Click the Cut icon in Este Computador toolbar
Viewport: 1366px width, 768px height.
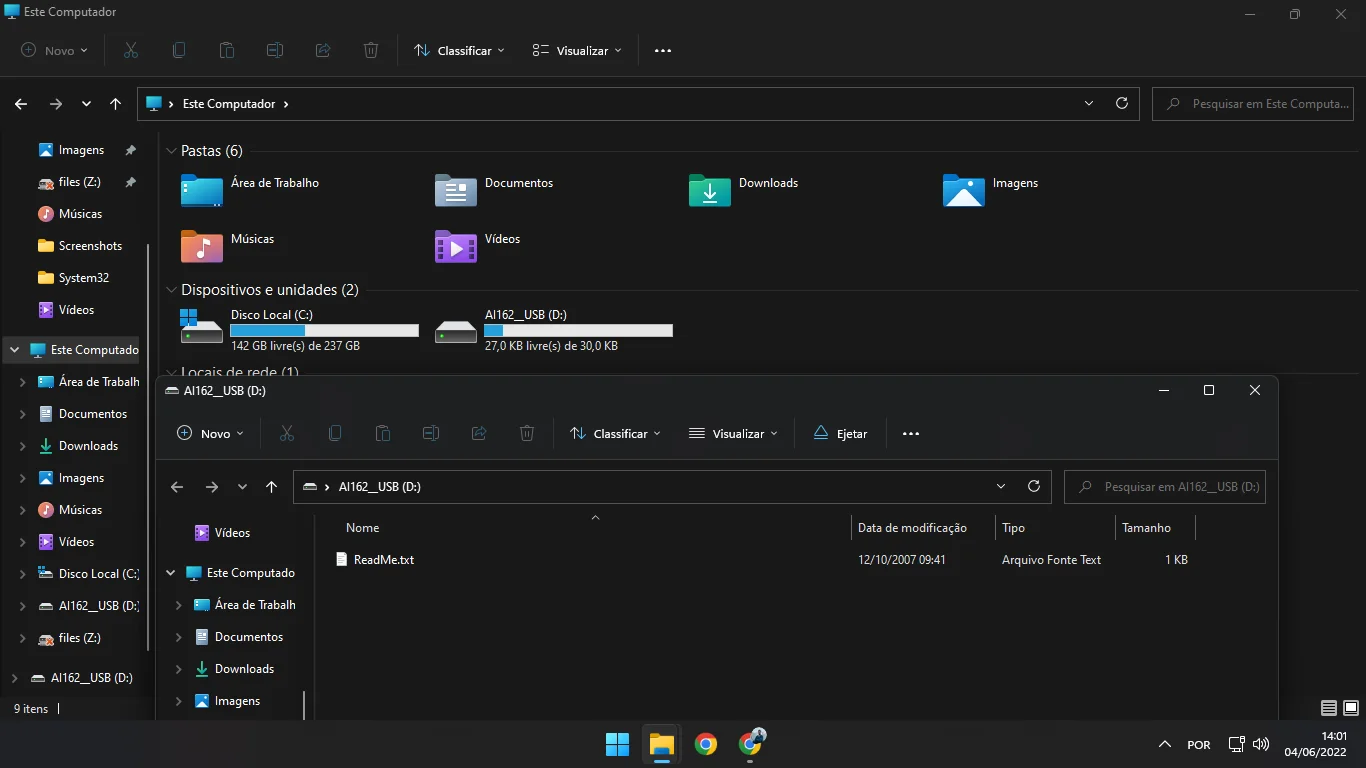click(x=131, y=50)
